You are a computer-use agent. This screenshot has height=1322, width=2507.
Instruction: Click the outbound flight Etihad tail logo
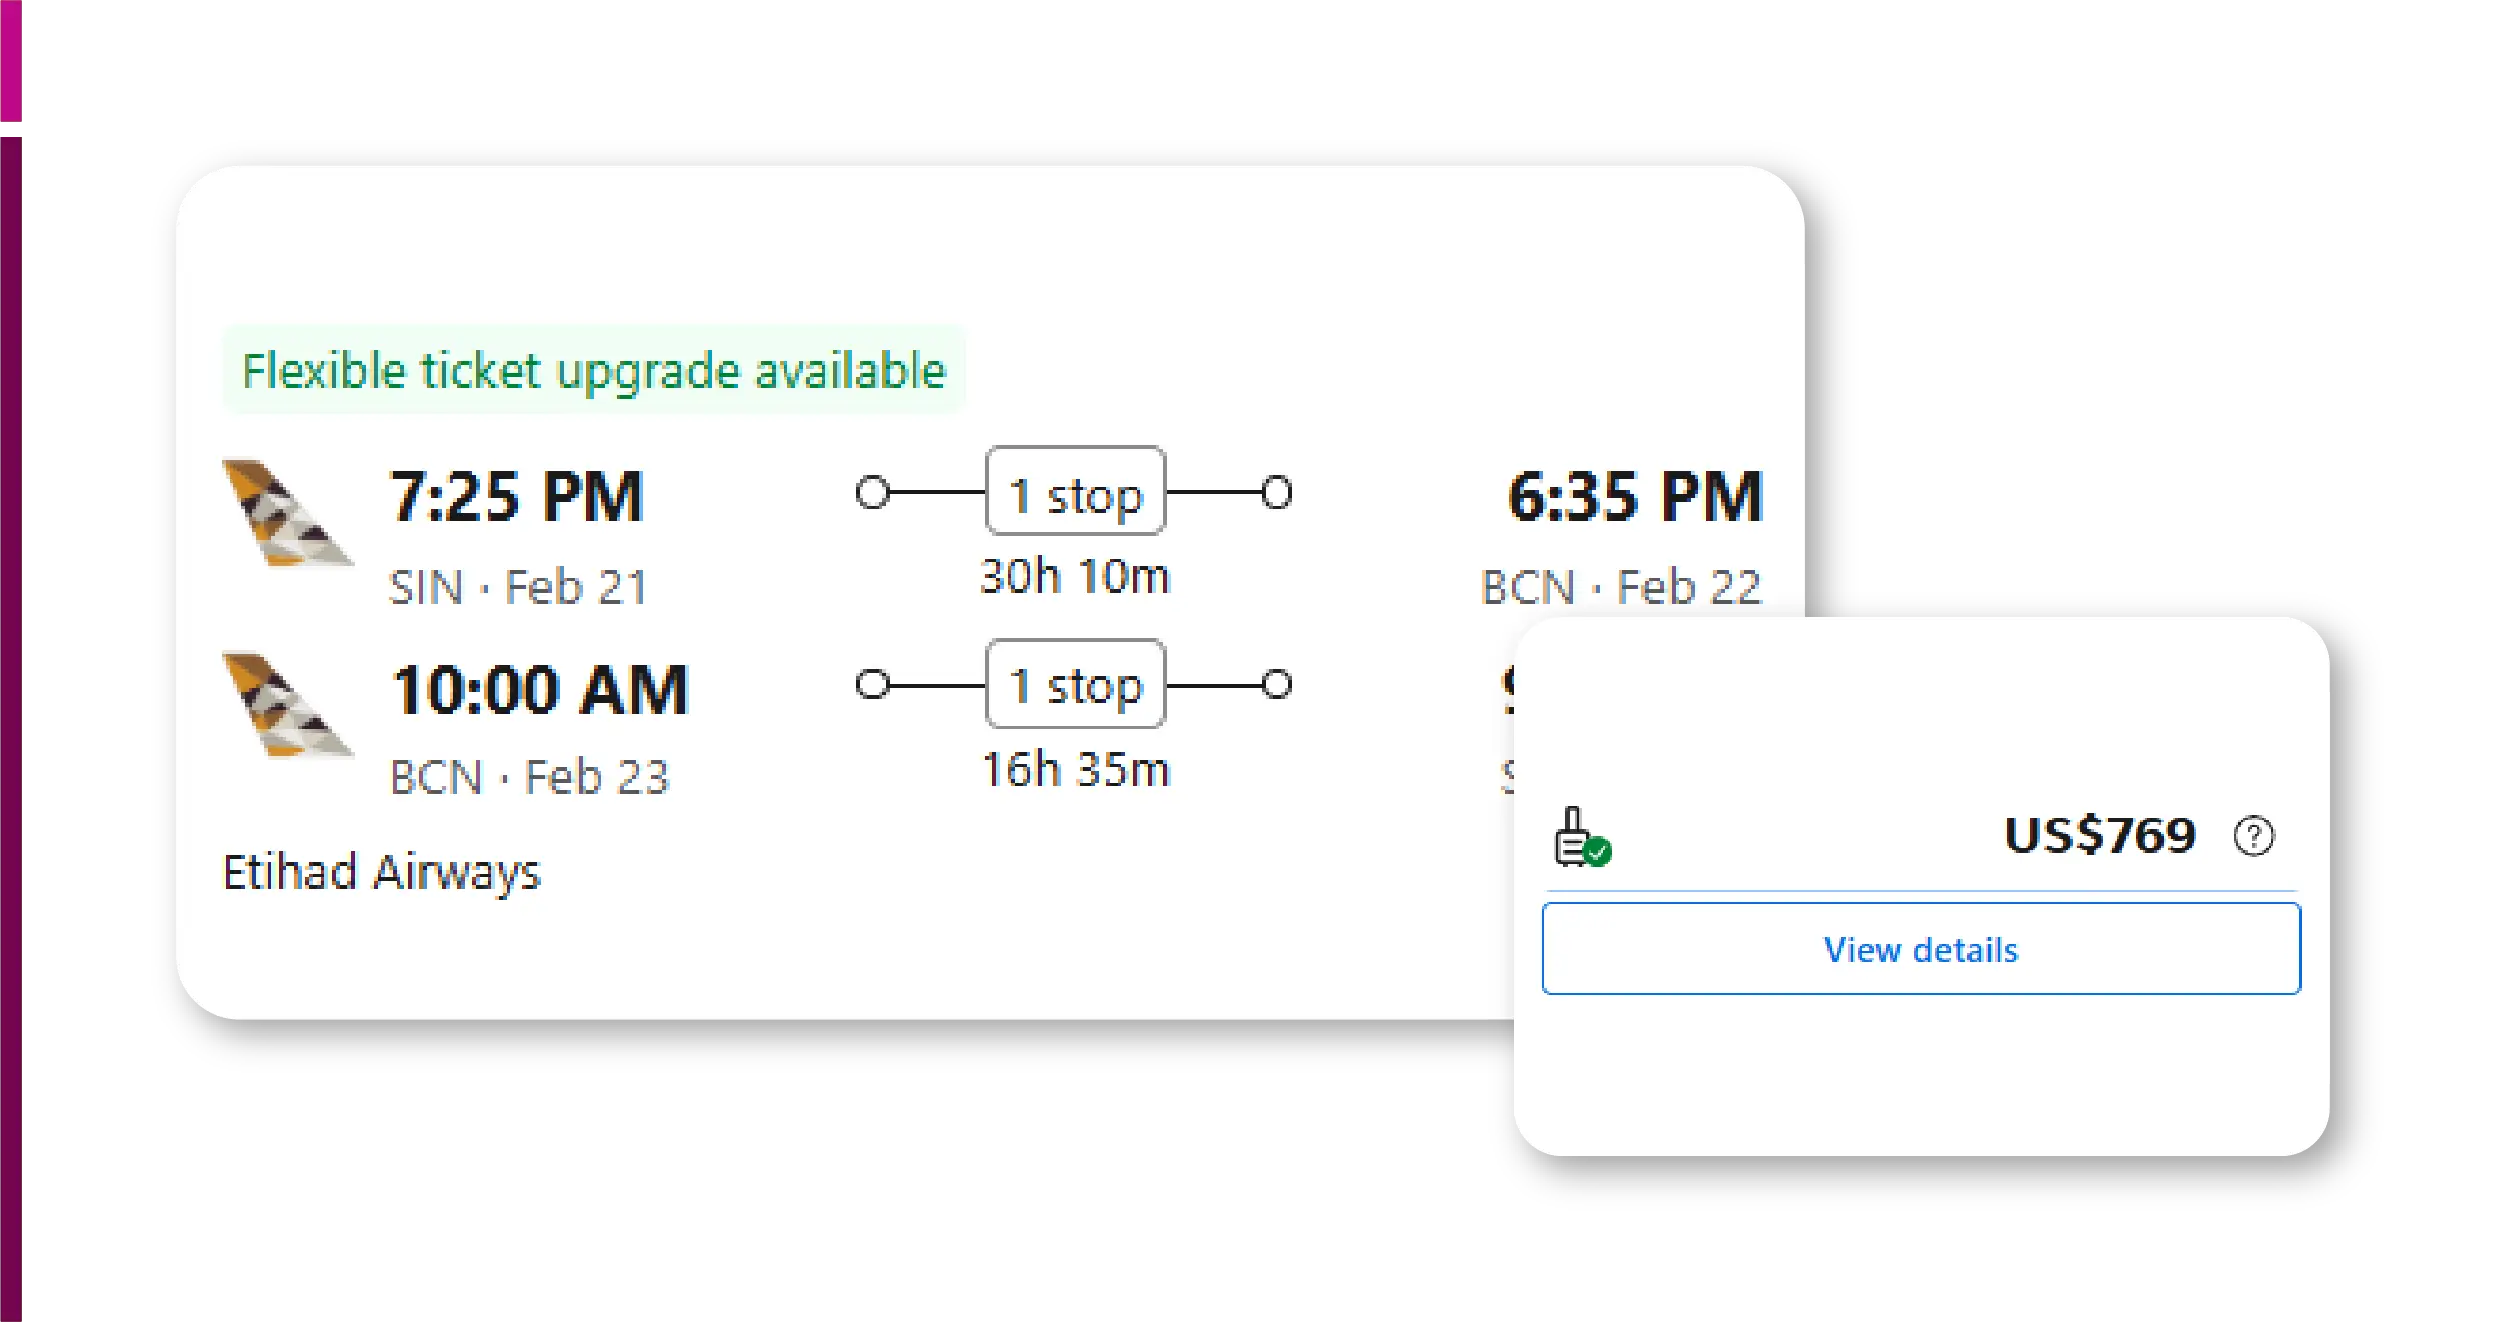point(287,513)
